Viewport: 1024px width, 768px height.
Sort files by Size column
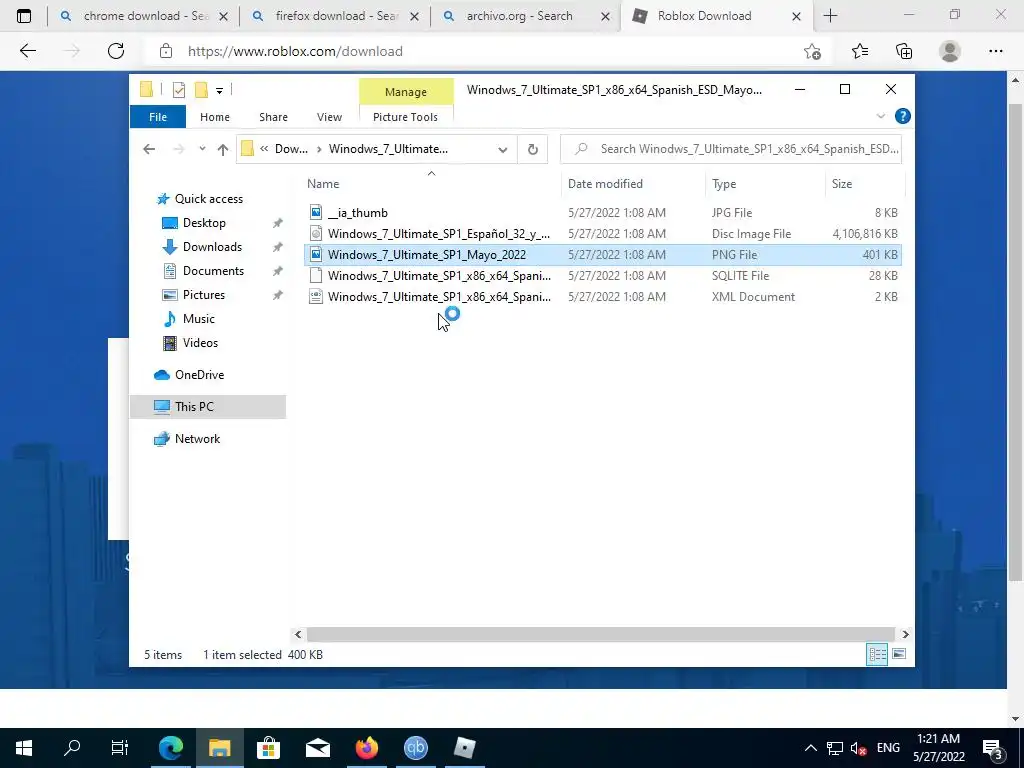(842, 184)
